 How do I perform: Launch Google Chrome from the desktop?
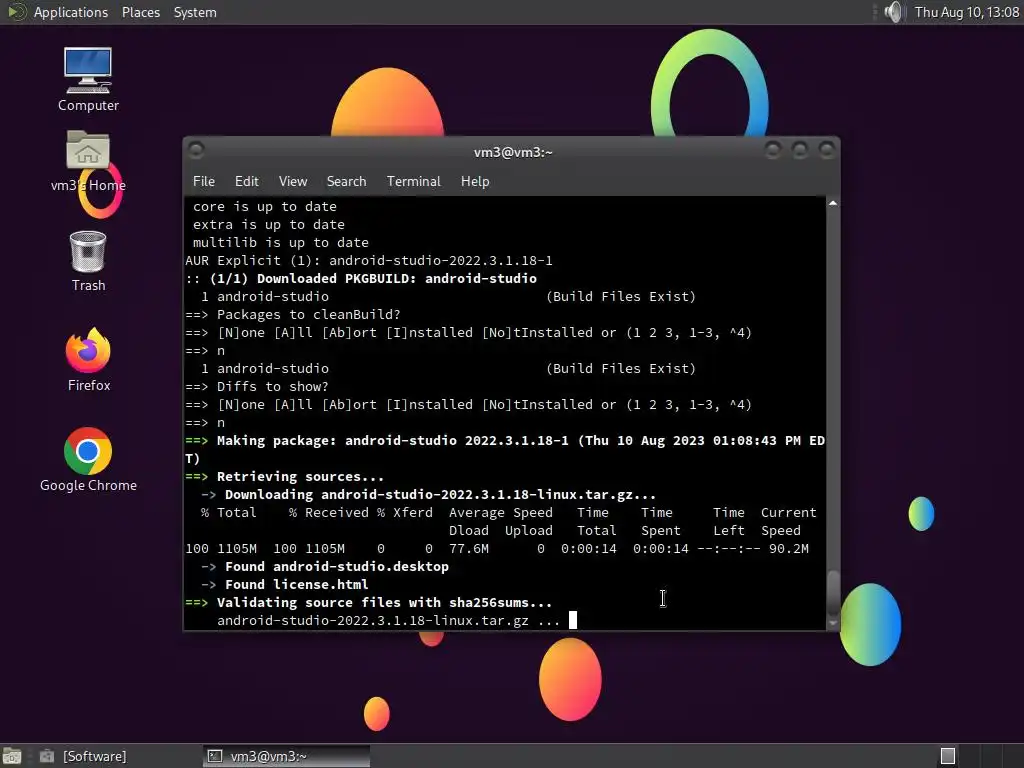(88, 460)
